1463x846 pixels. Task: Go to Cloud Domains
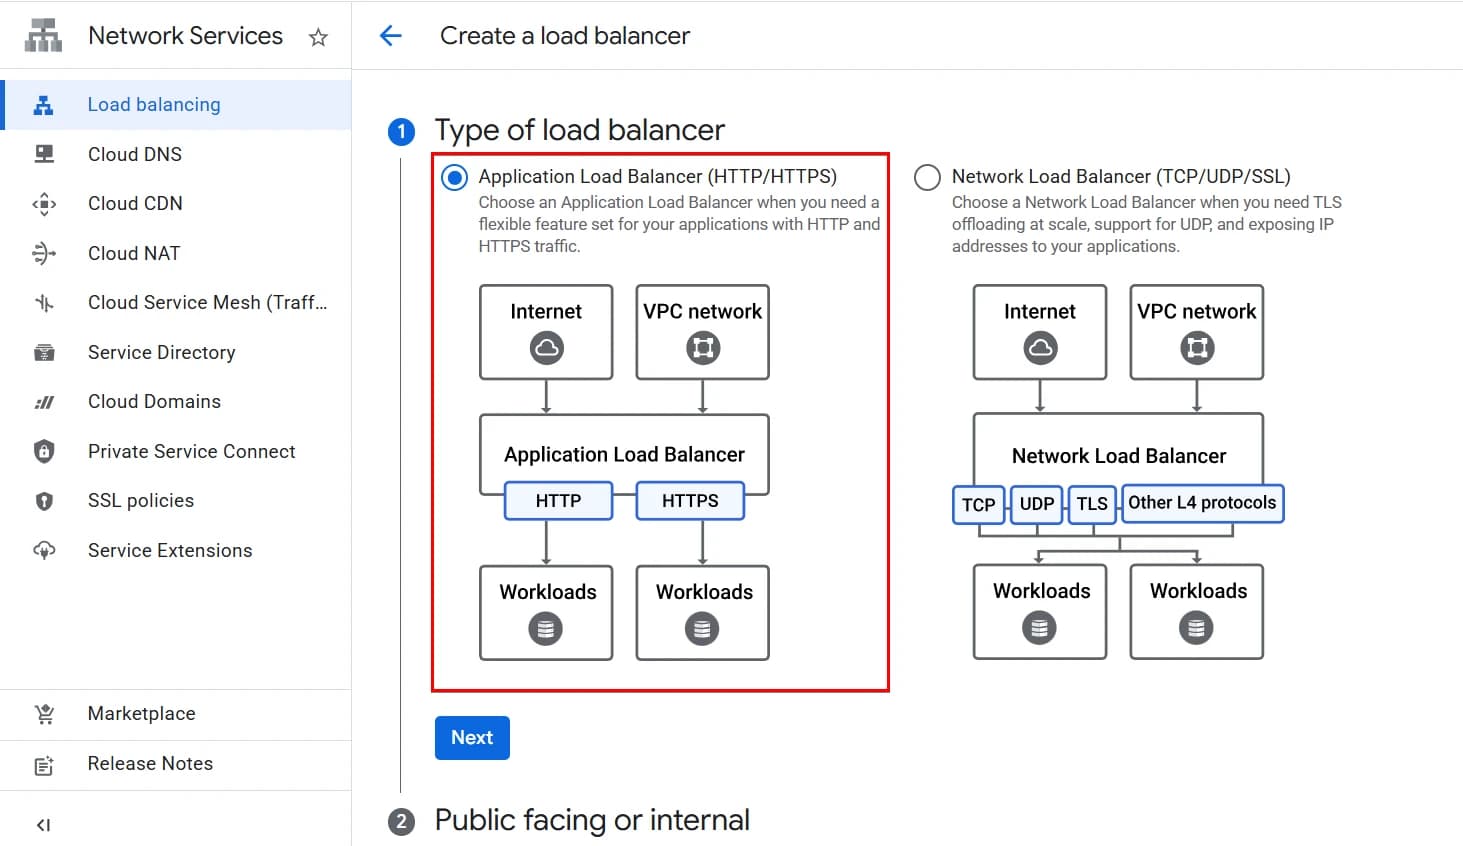tap(154, 401)
